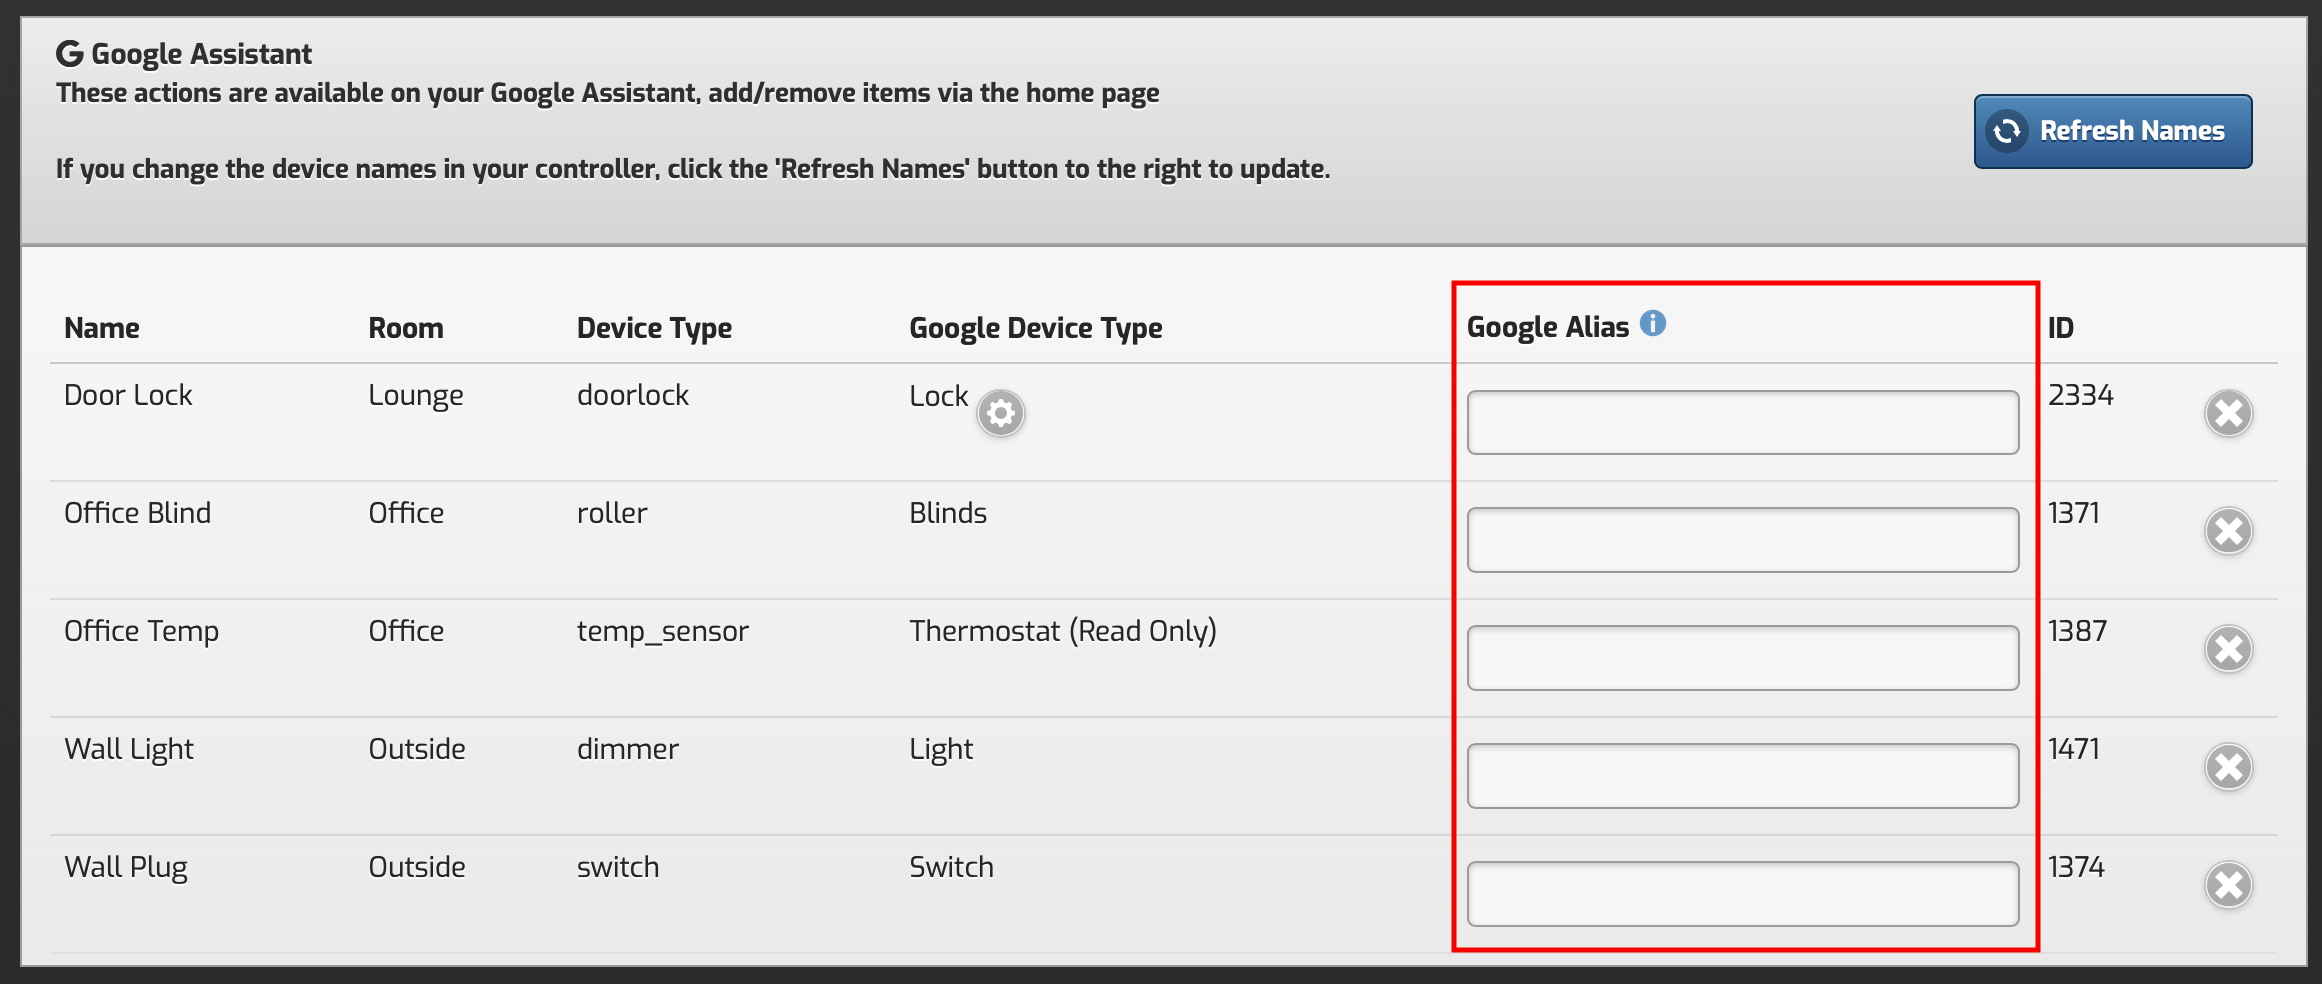2322x984 pixels.
Task: Click the Lock Google device type text
Action: [939, 396]
